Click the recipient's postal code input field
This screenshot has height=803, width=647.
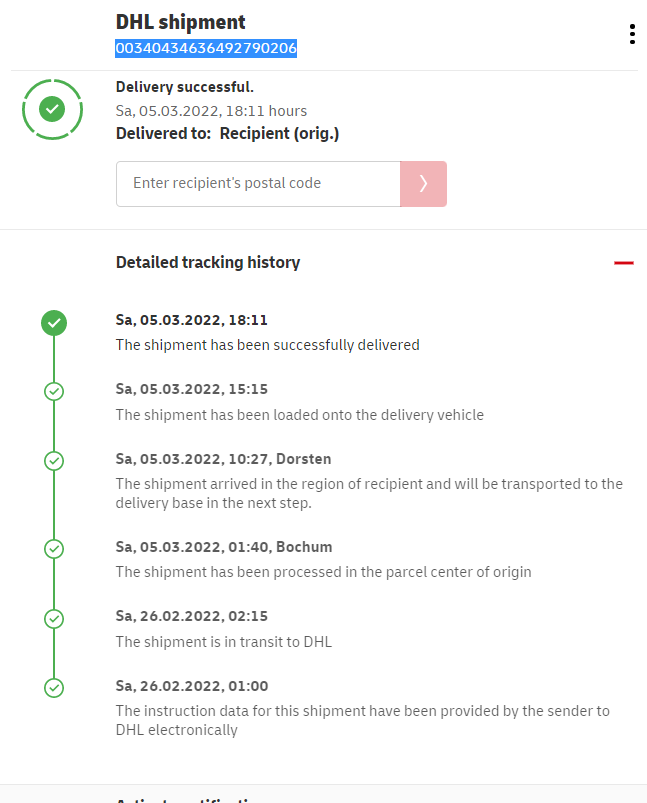click(258, 184)
